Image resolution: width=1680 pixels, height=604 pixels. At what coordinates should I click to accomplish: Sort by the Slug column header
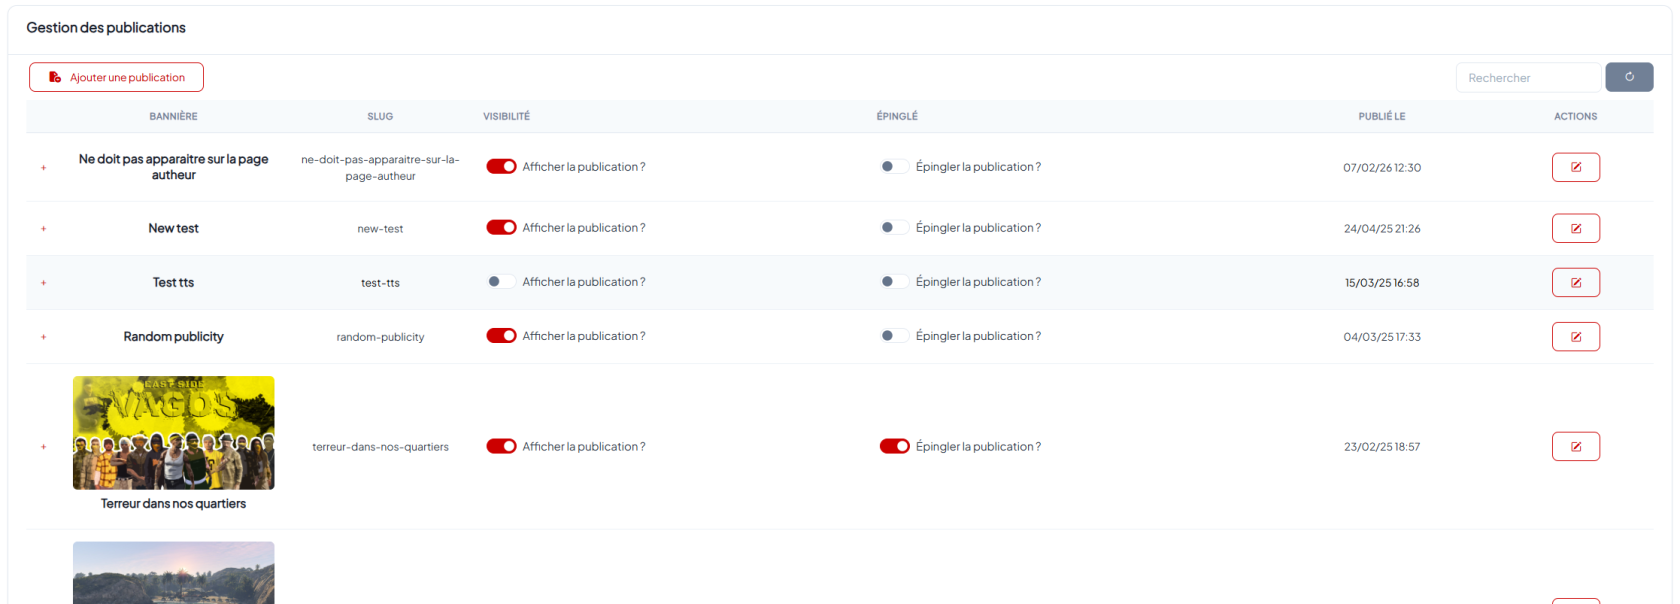[x=380, y=116]
